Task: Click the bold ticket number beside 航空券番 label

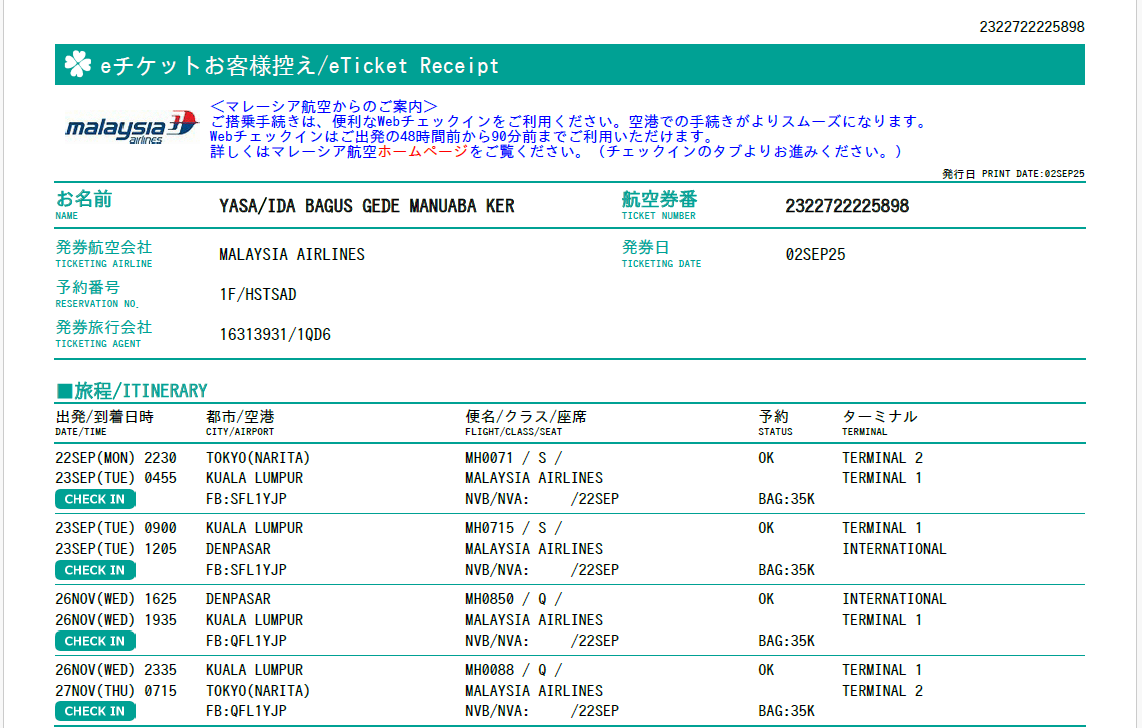Action: click(847, 206)
